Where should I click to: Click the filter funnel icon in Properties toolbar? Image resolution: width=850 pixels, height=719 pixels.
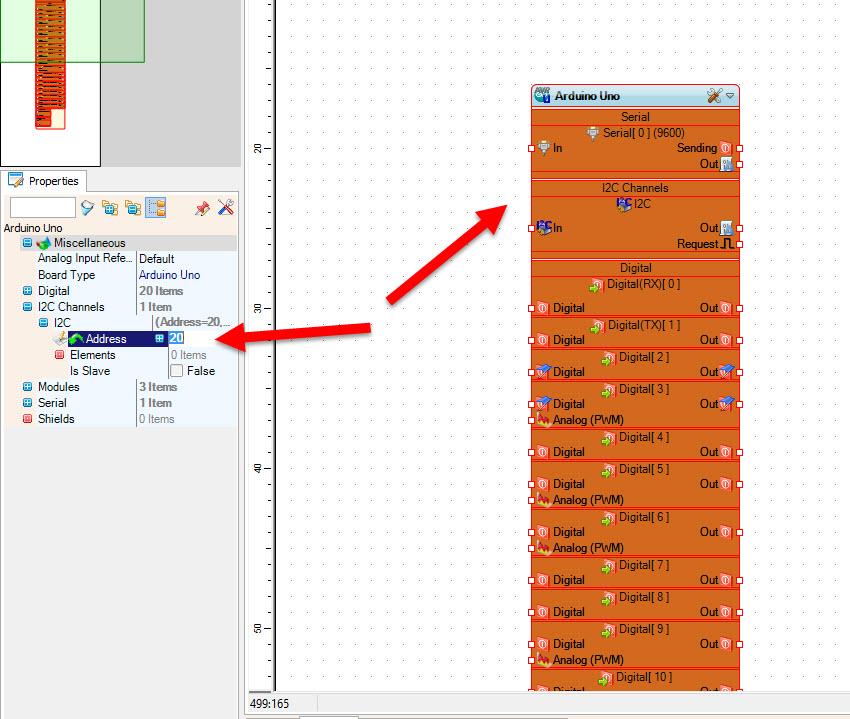(87, 208)
